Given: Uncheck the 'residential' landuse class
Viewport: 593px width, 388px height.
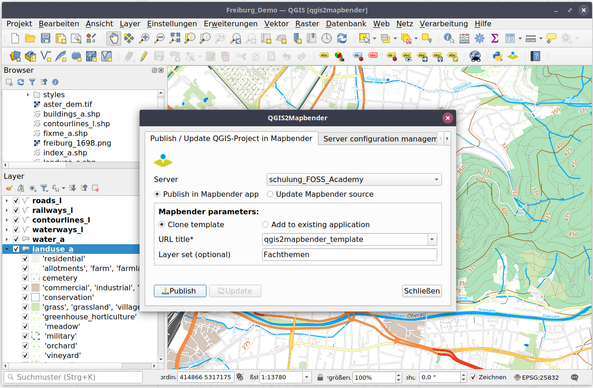Looking at the screenshot, I should [x=25, y=259].
